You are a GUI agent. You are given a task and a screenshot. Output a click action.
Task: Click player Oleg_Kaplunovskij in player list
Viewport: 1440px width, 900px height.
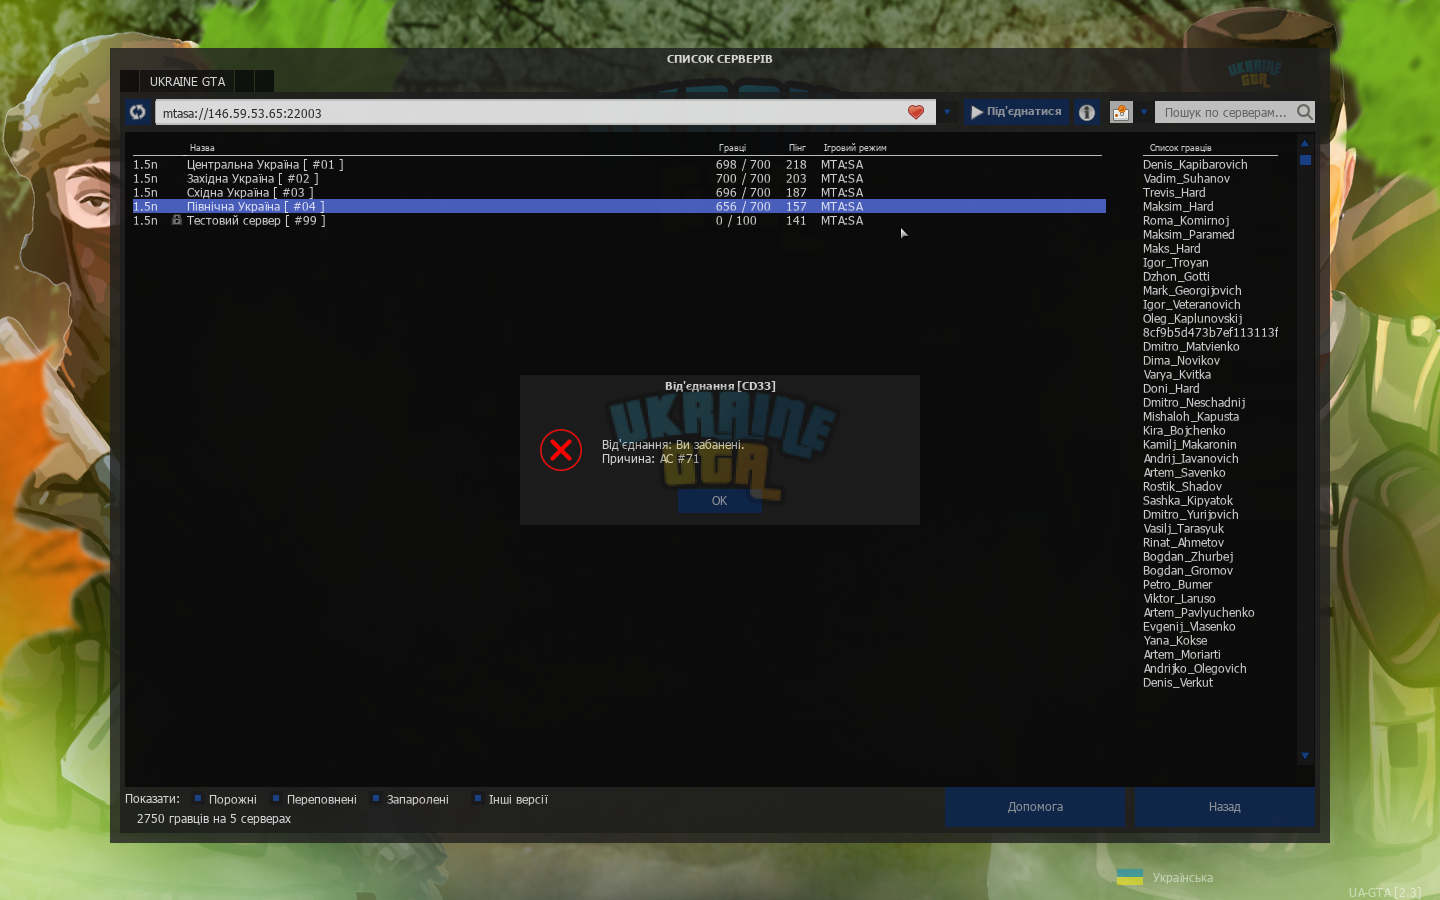1192,318
